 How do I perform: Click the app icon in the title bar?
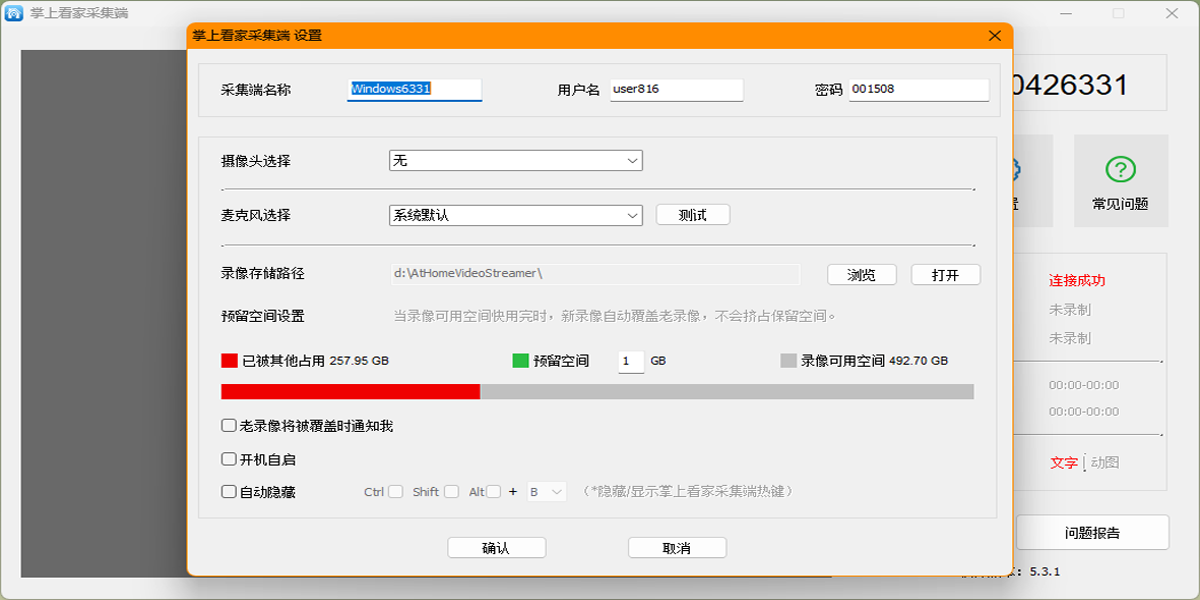(x=14, y=14)
